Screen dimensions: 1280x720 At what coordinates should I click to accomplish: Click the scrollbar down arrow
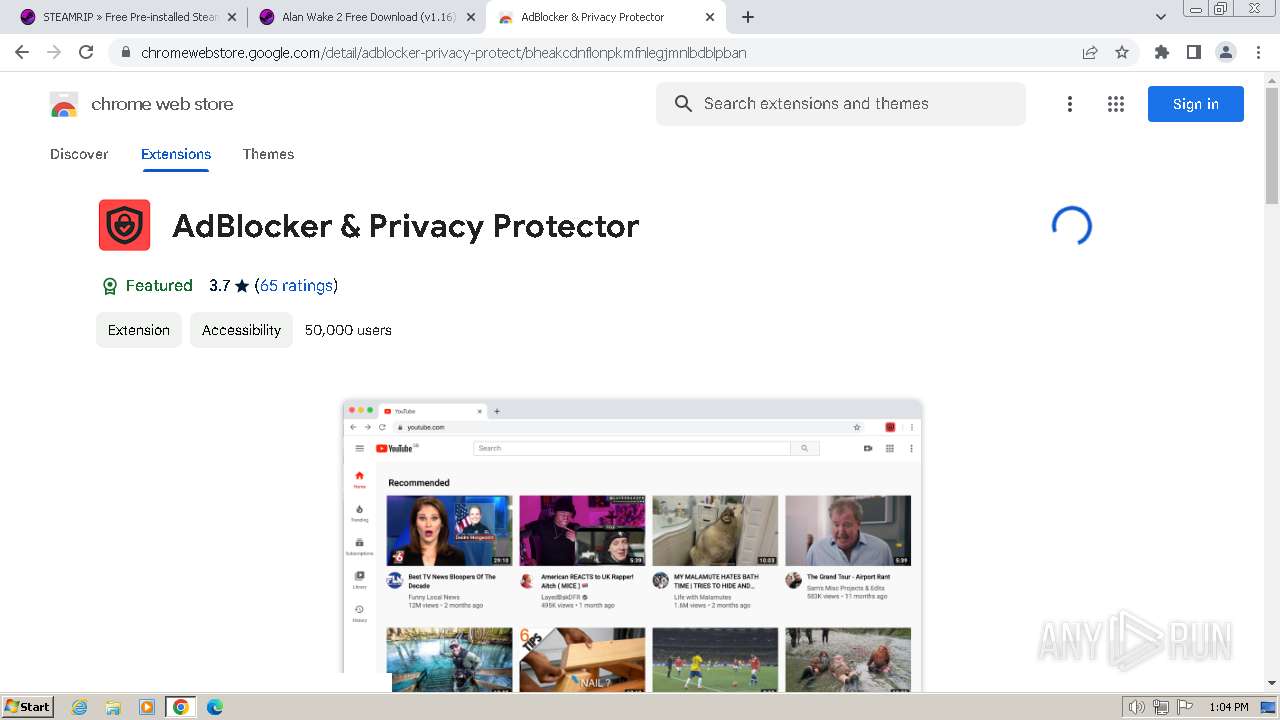pos(1272,683)
